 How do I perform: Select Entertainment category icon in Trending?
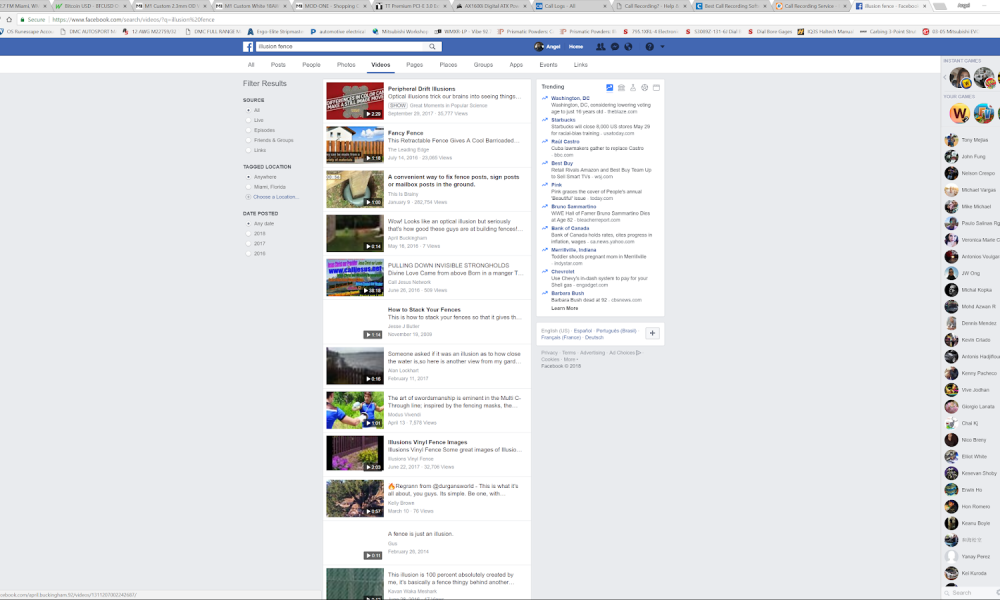coord(656,88)
